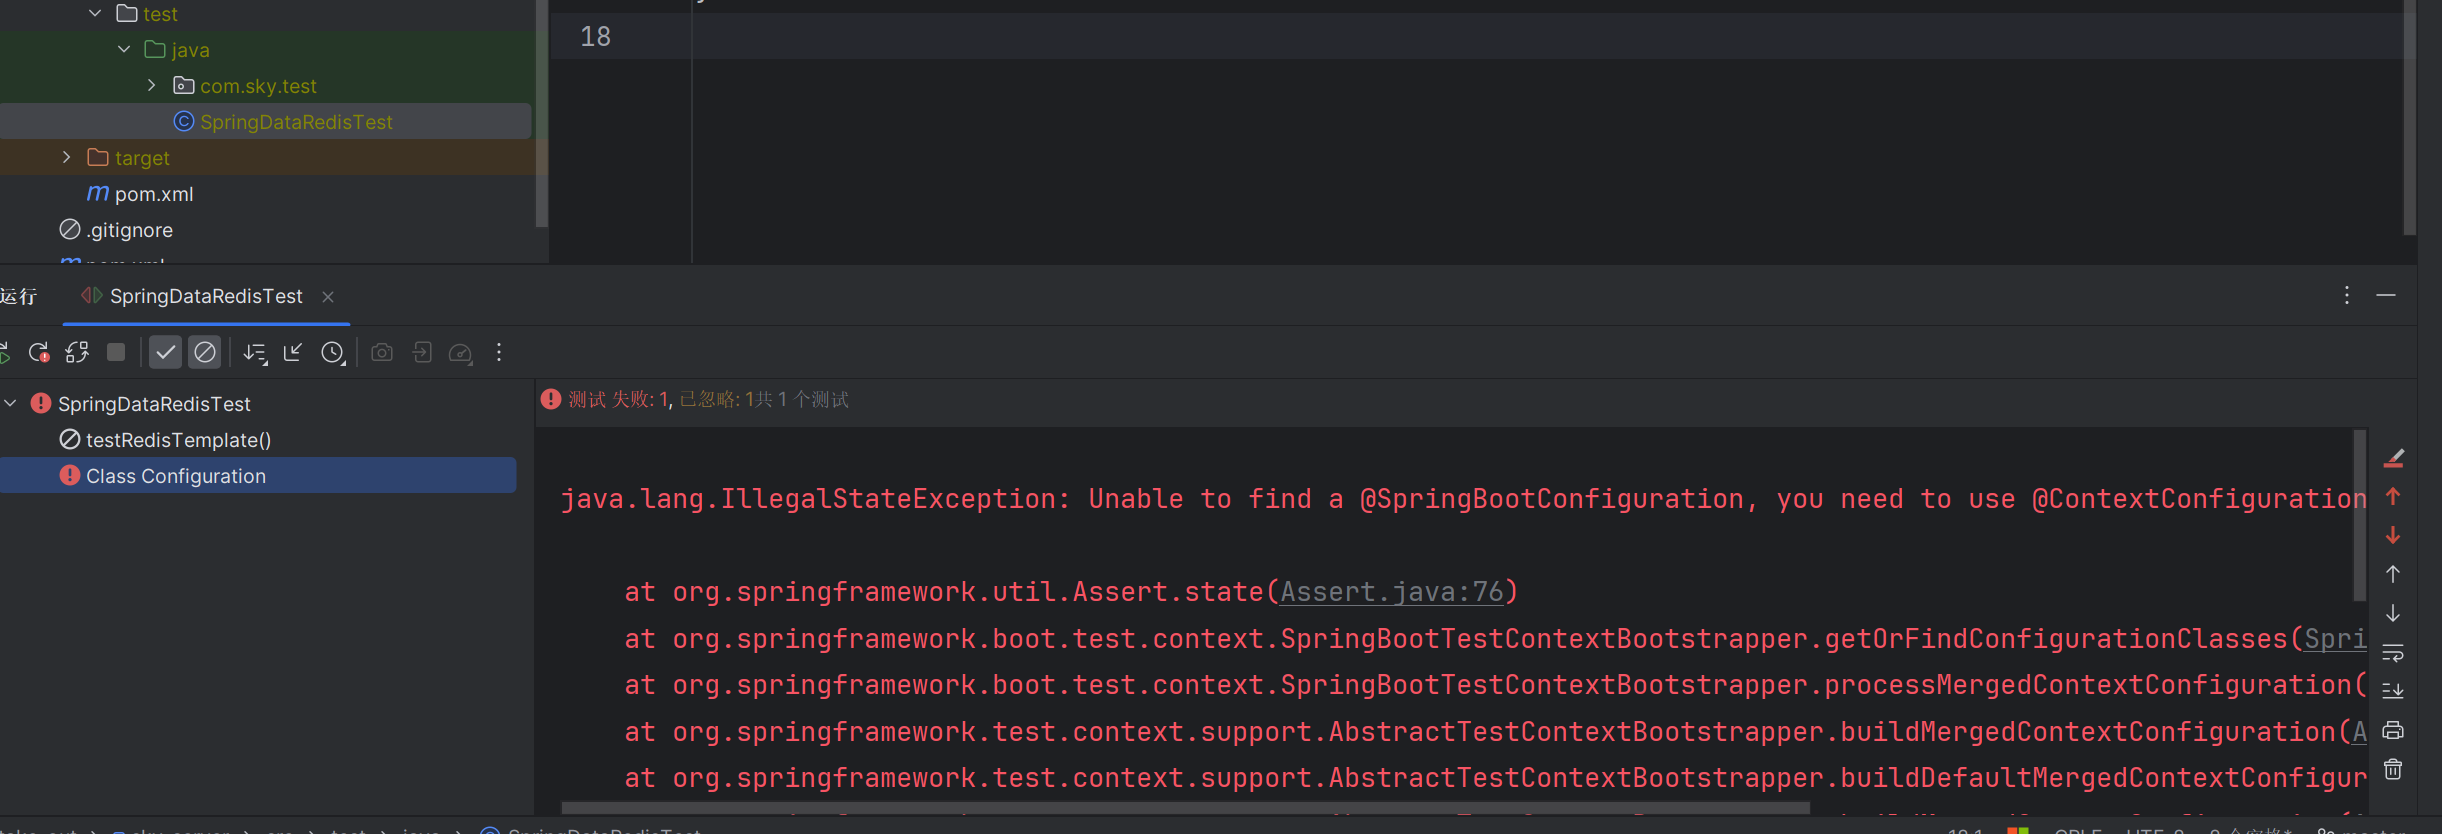The image size is (2442, 834).
Task: Open the run panel options menu
Action: (x=2345, y=295)
